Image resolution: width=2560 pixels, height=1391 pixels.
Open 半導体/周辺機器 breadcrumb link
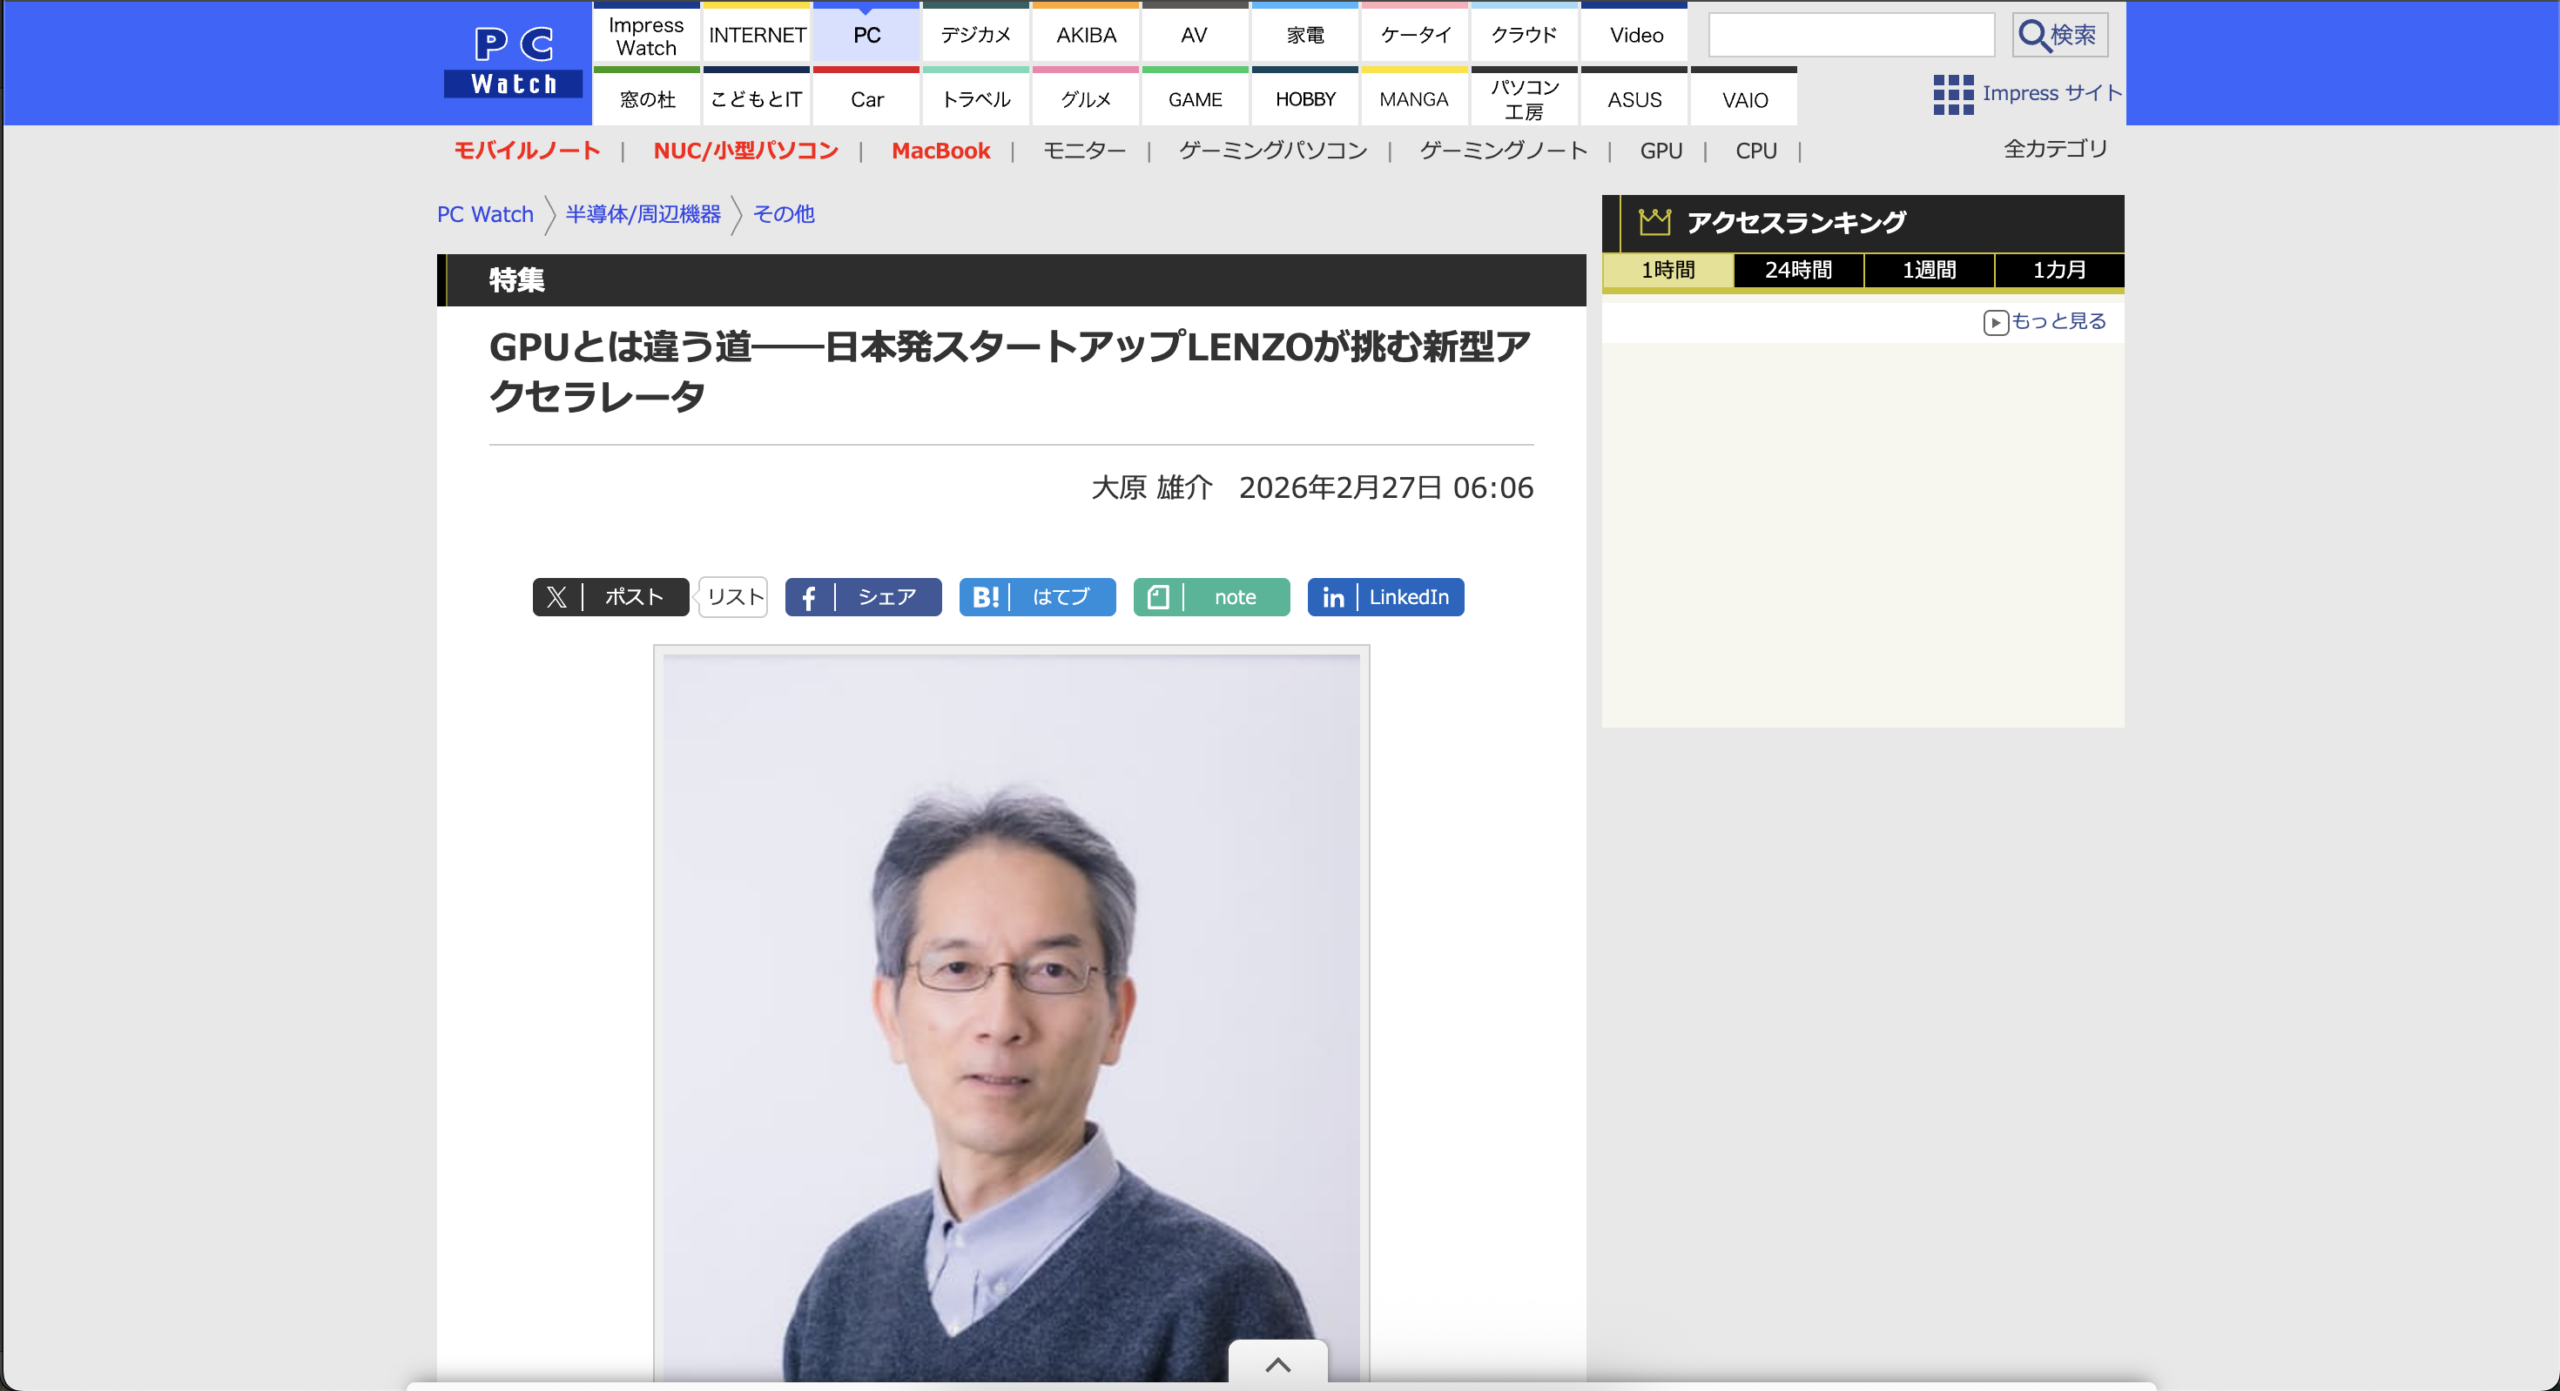point(643,214)
